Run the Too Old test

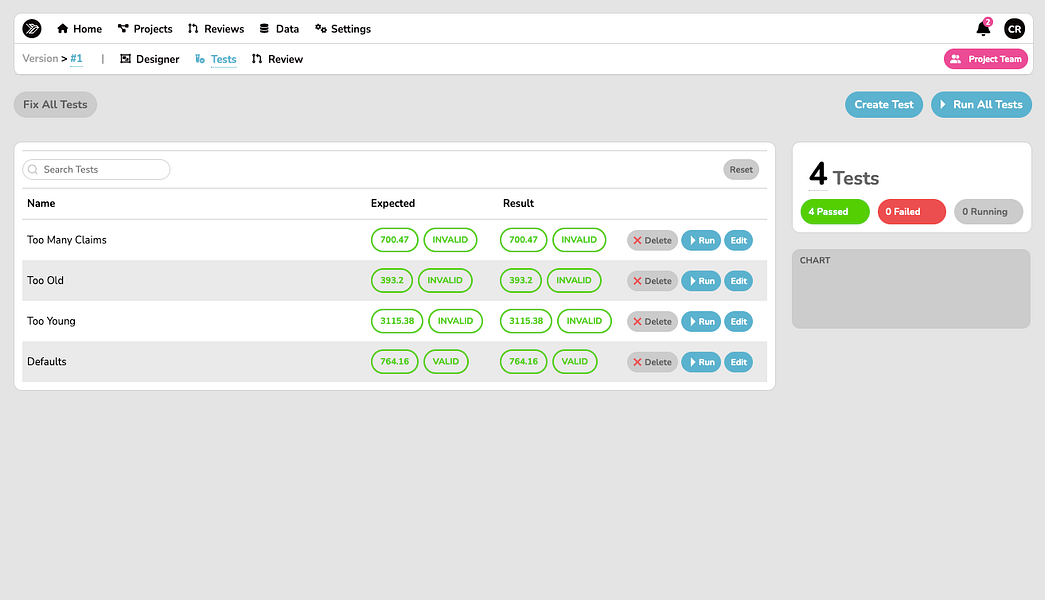click(701, 281)
